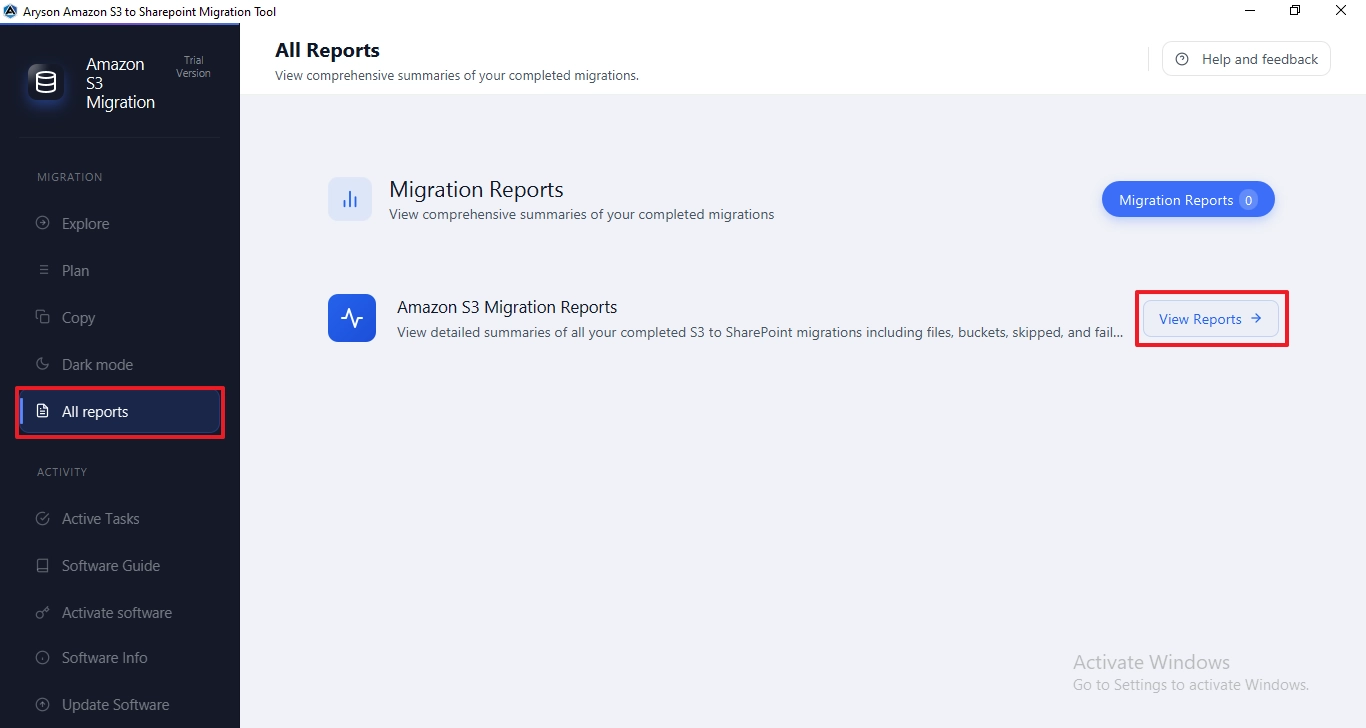1366x728 pixels.
Task: Click the Update Software arrow icon
Action: tap(42, 705)
